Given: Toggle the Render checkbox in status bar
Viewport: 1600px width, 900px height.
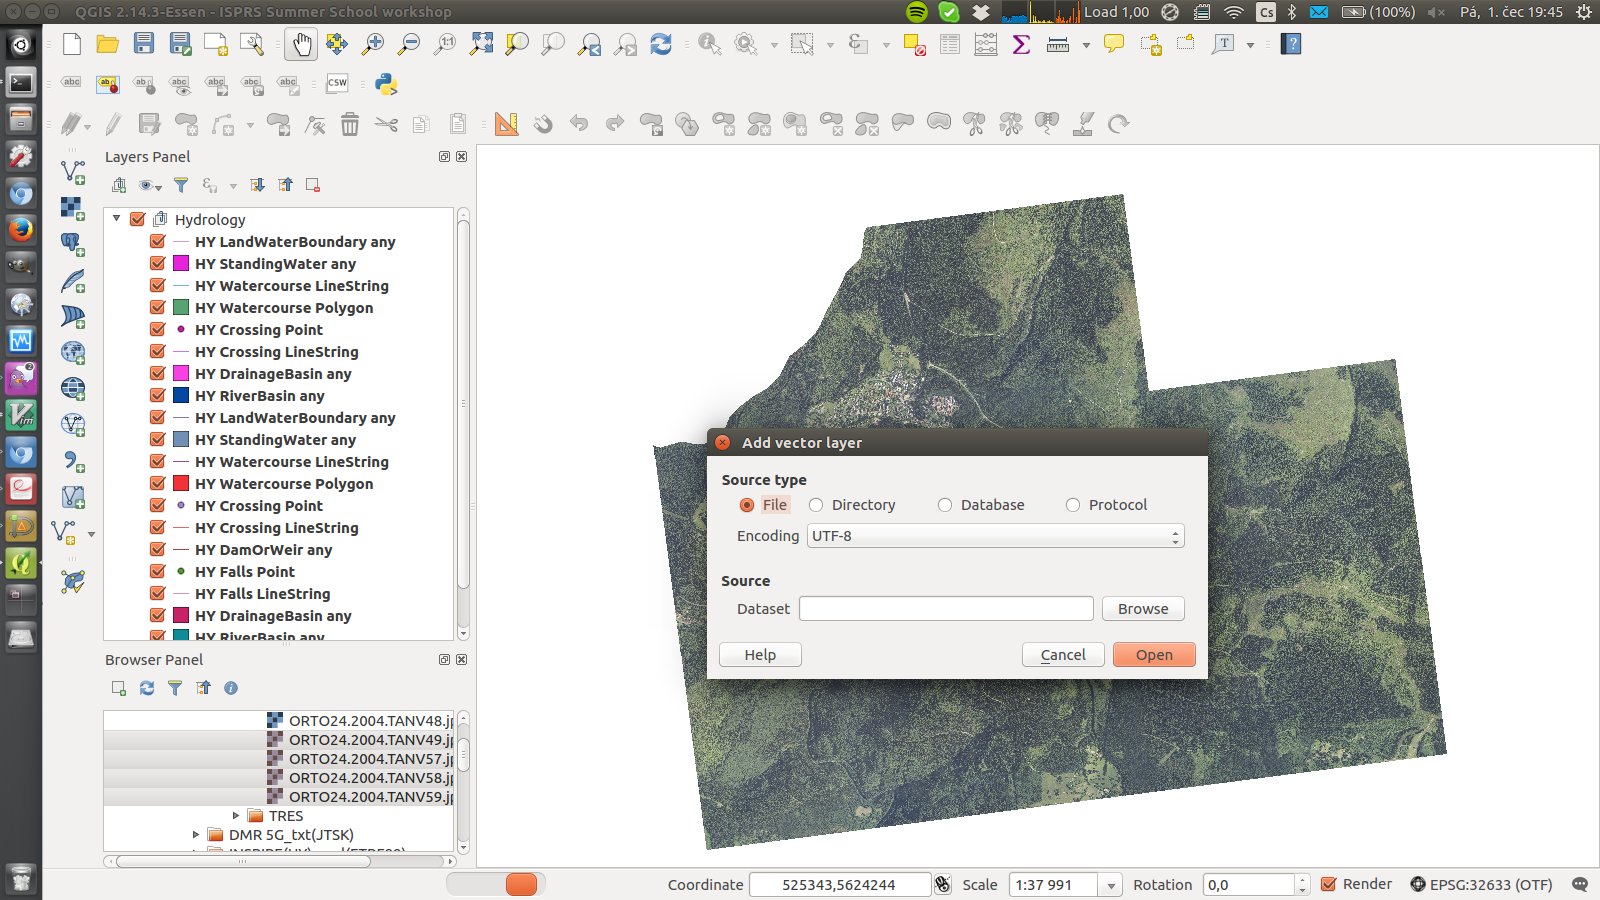Looking at the screenshot, I should 1329,884.
